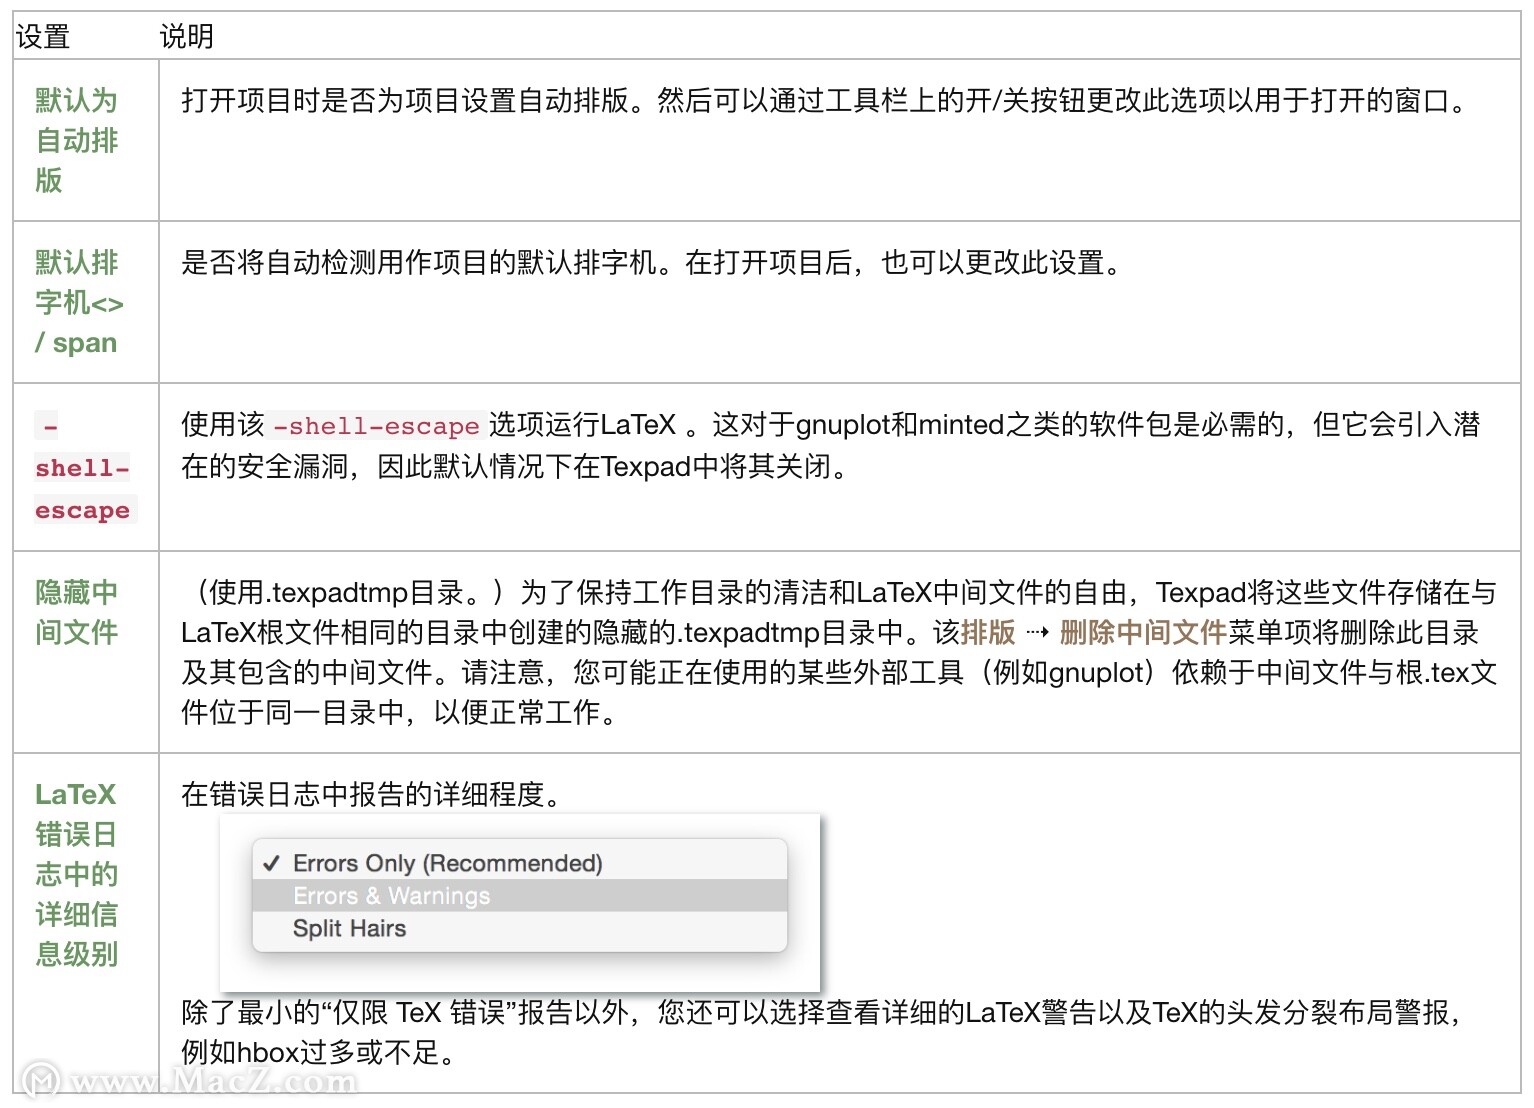The width and height of the screenshot is (1534, 1108).
Task: Click the inline -shell-escape code text
Action: [376, 426]
